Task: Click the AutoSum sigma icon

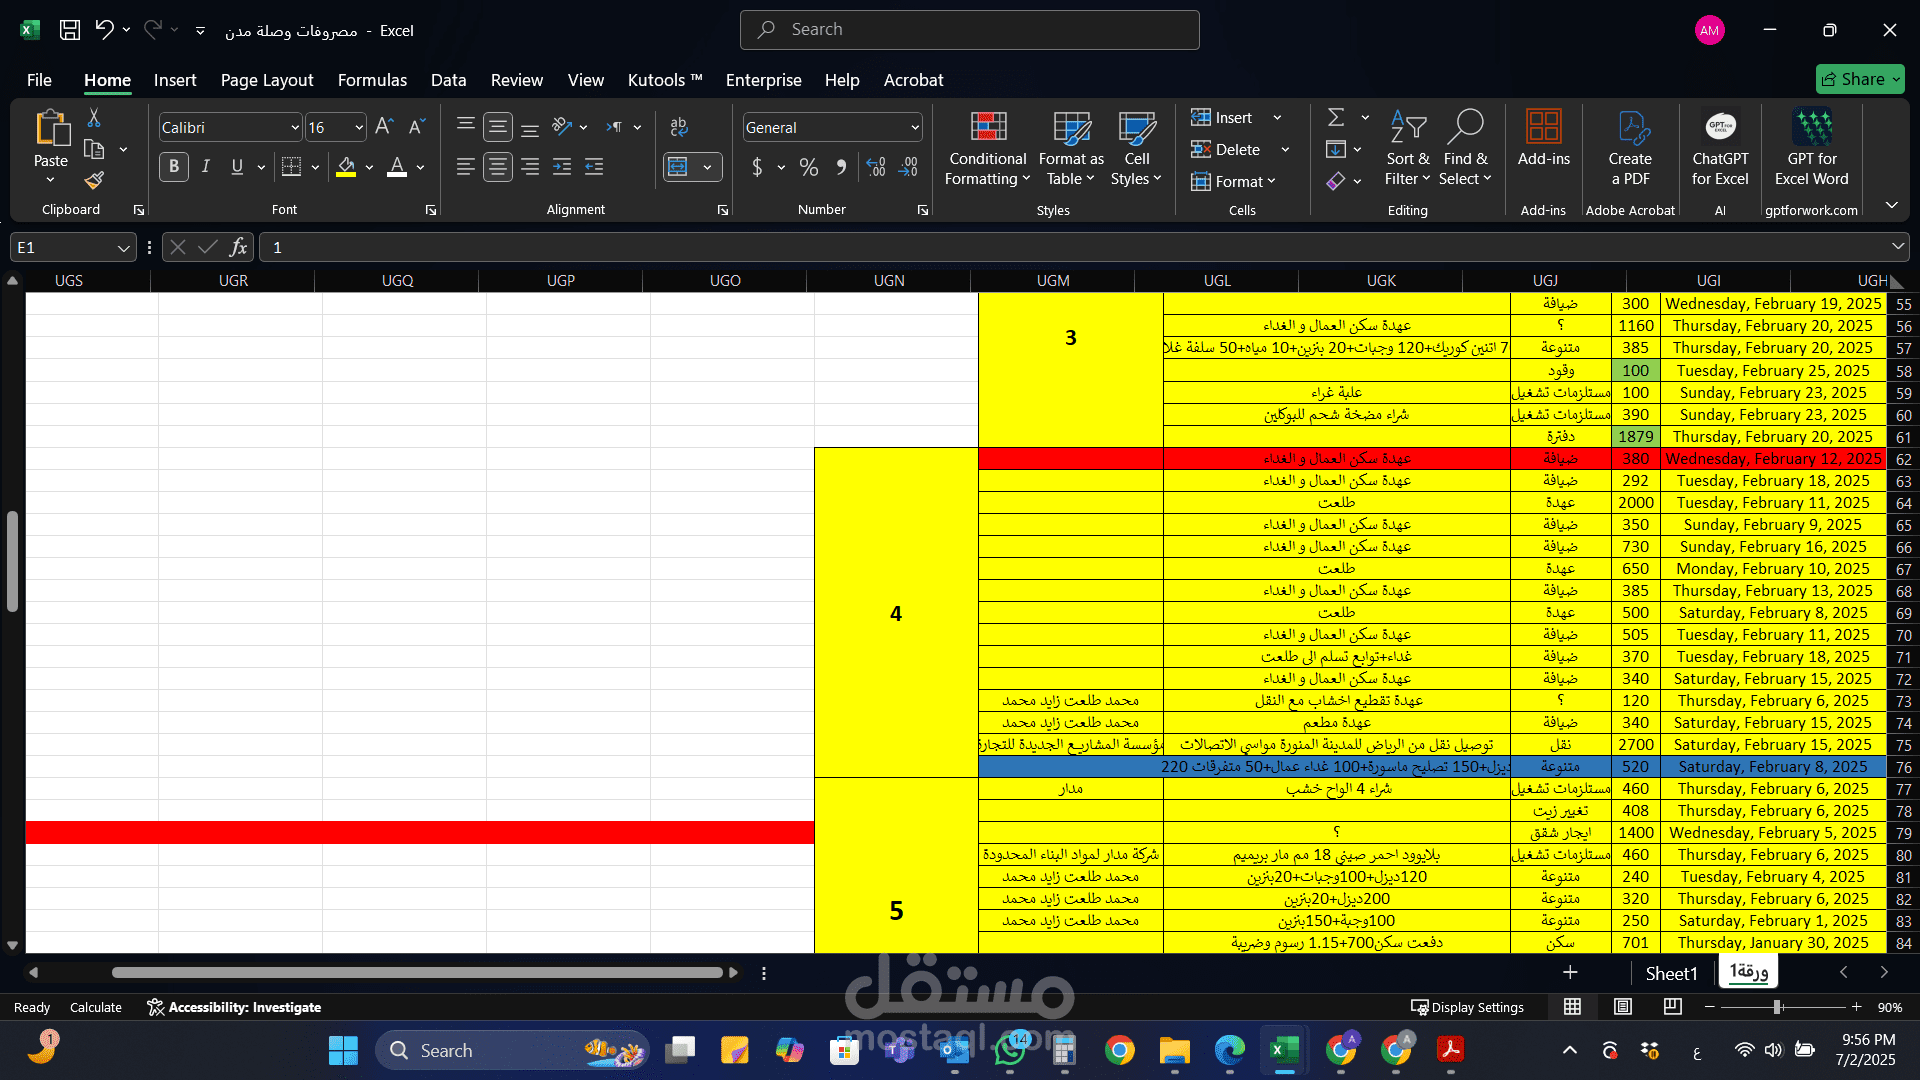Action: click(1336, 118)
